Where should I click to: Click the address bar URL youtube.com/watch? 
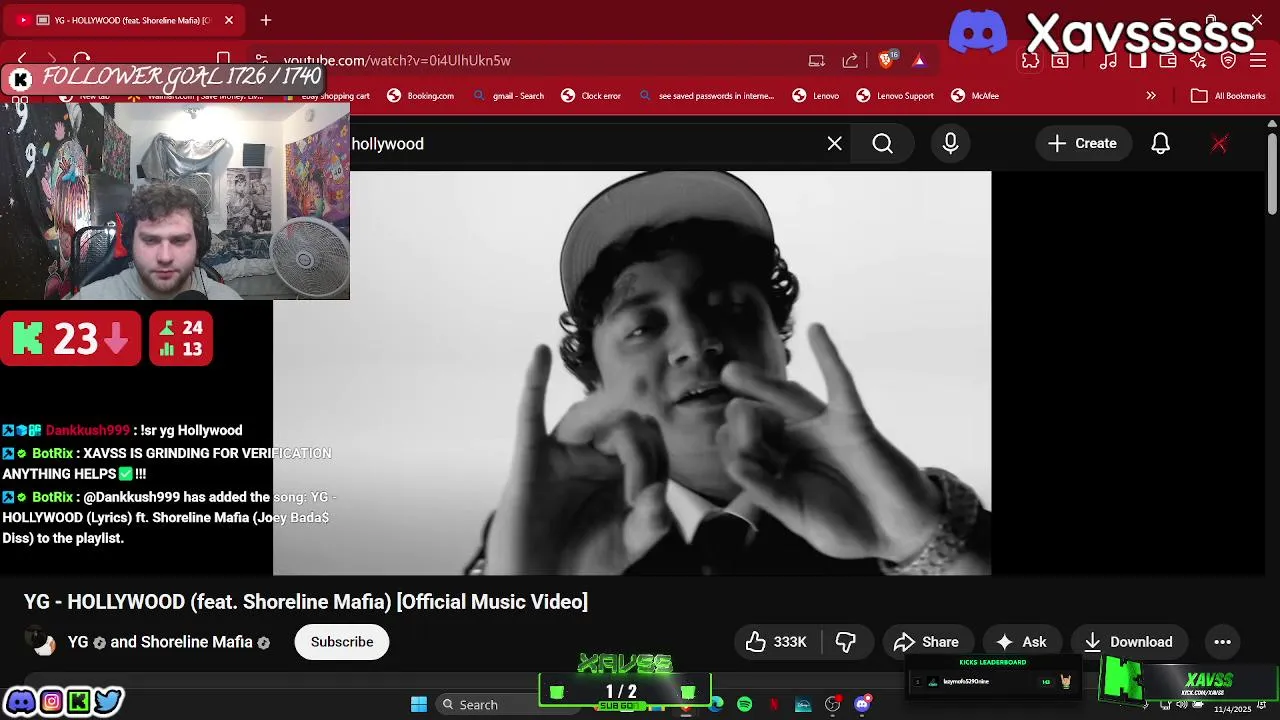[397, 61]
